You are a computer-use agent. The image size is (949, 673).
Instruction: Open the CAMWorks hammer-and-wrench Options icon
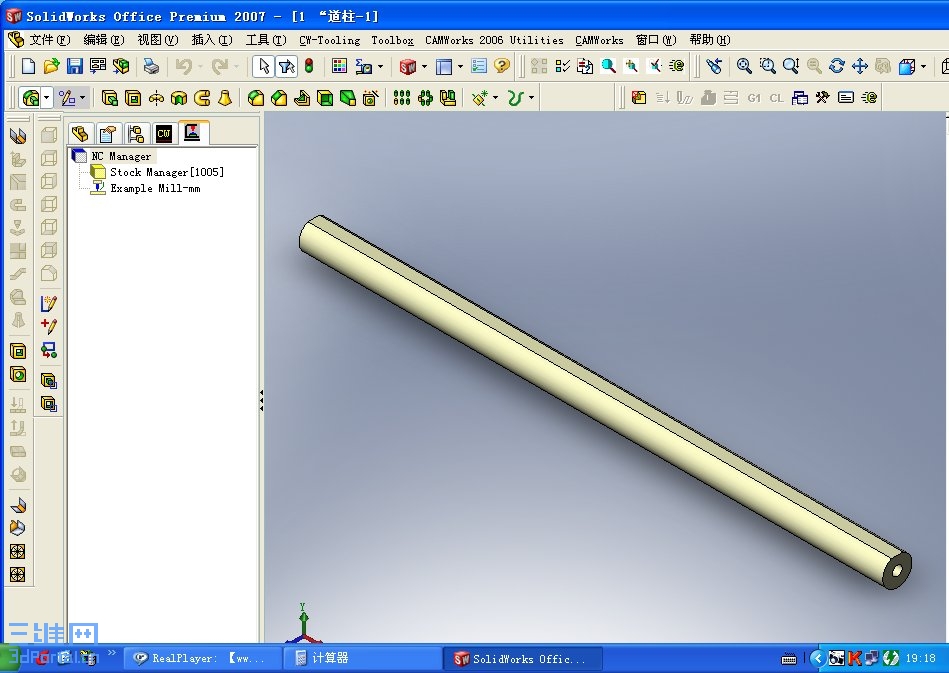(823, 97)
